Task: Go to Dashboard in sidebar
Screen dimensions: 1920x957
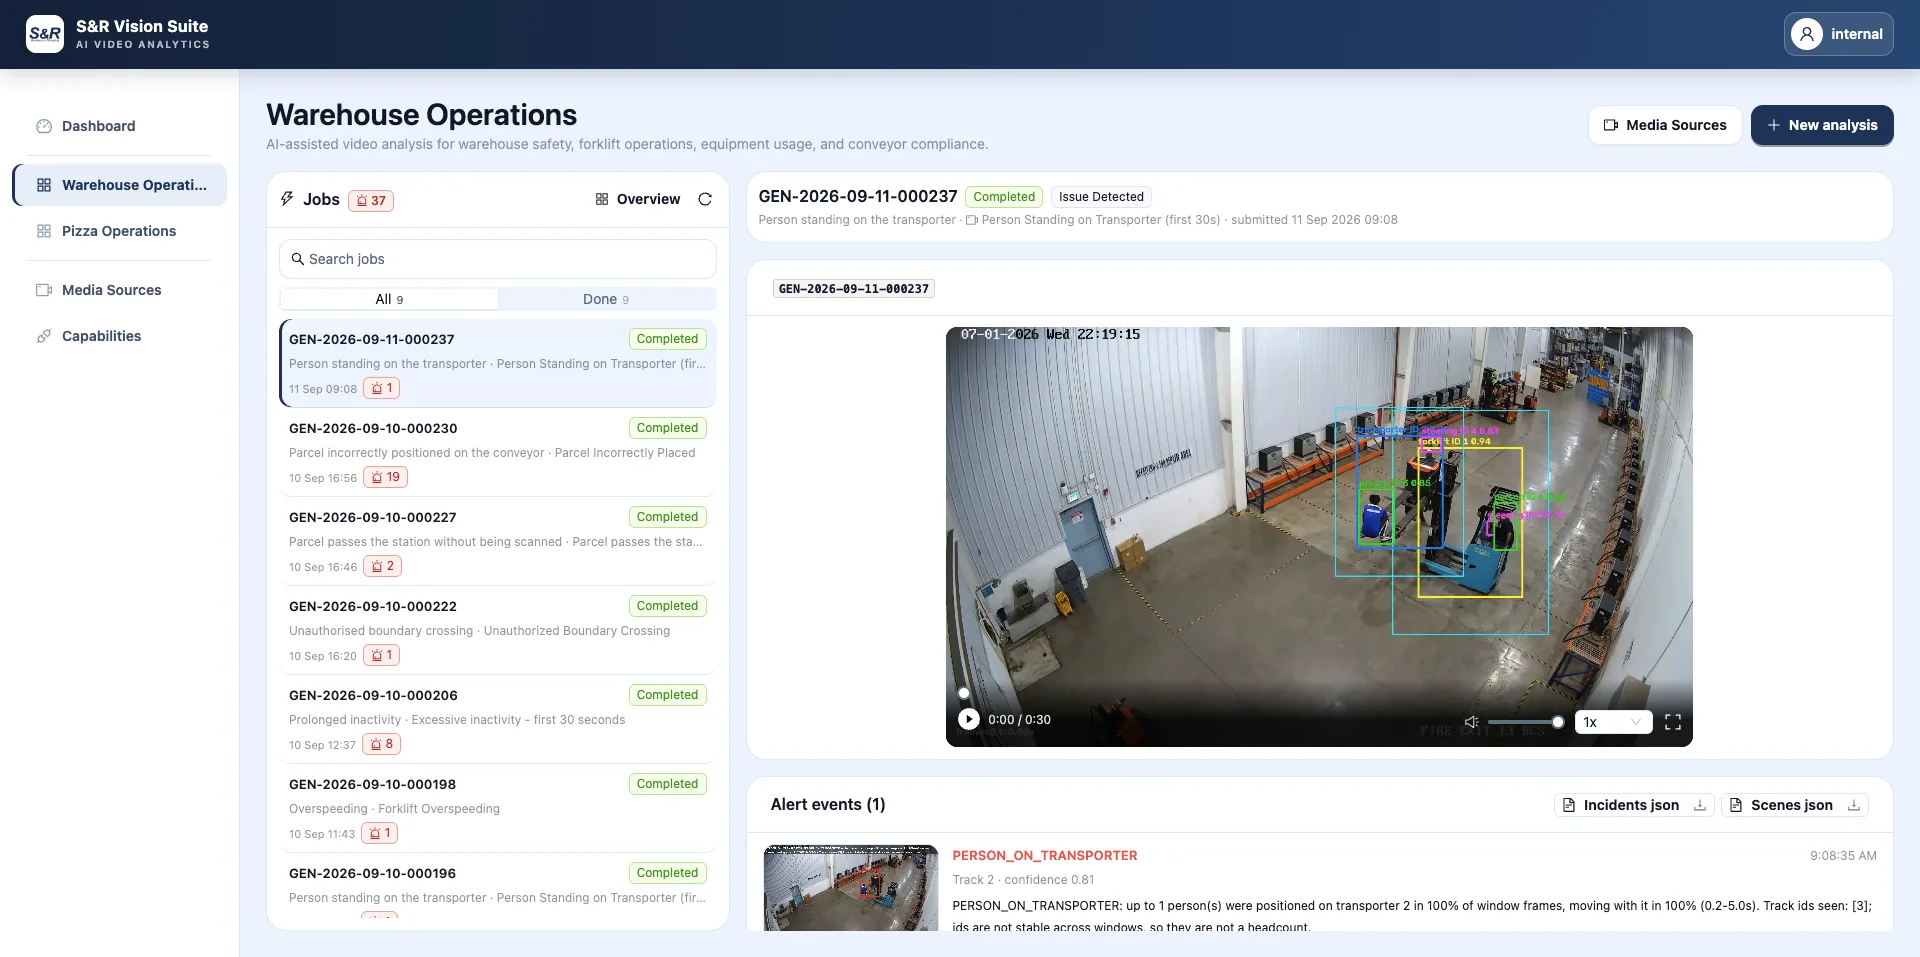Action: point(98,126)
